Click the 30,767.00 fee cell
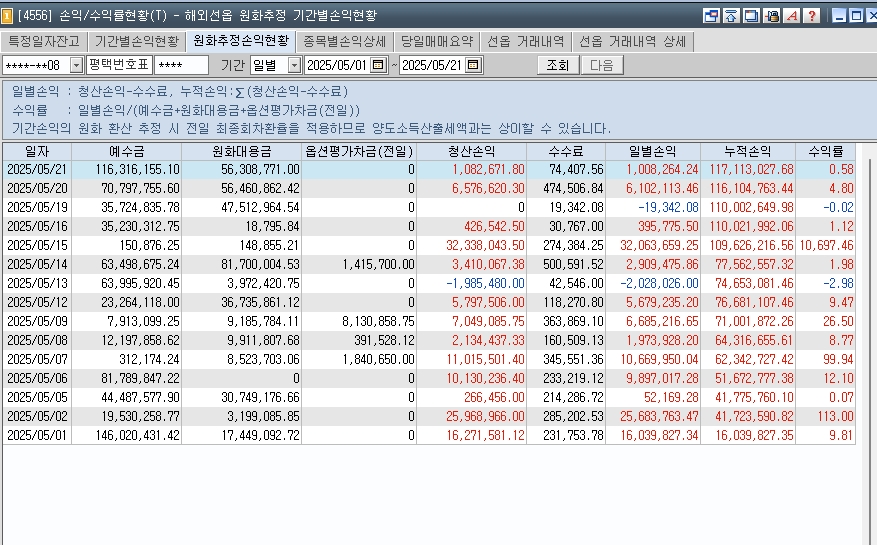 [x=566, y=227]
